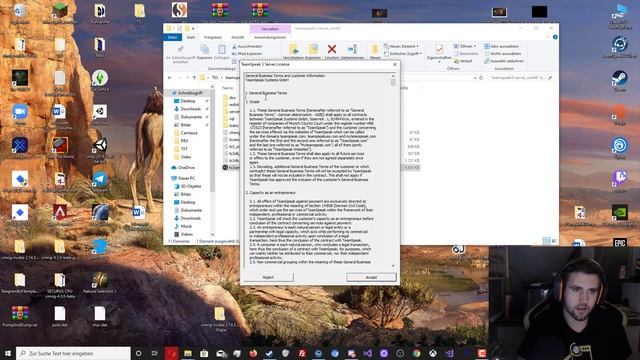This screenshot has height=360, width=640.
Task: Click Auswahl umkehren in the ribbon
Action: tap(504, 61)
